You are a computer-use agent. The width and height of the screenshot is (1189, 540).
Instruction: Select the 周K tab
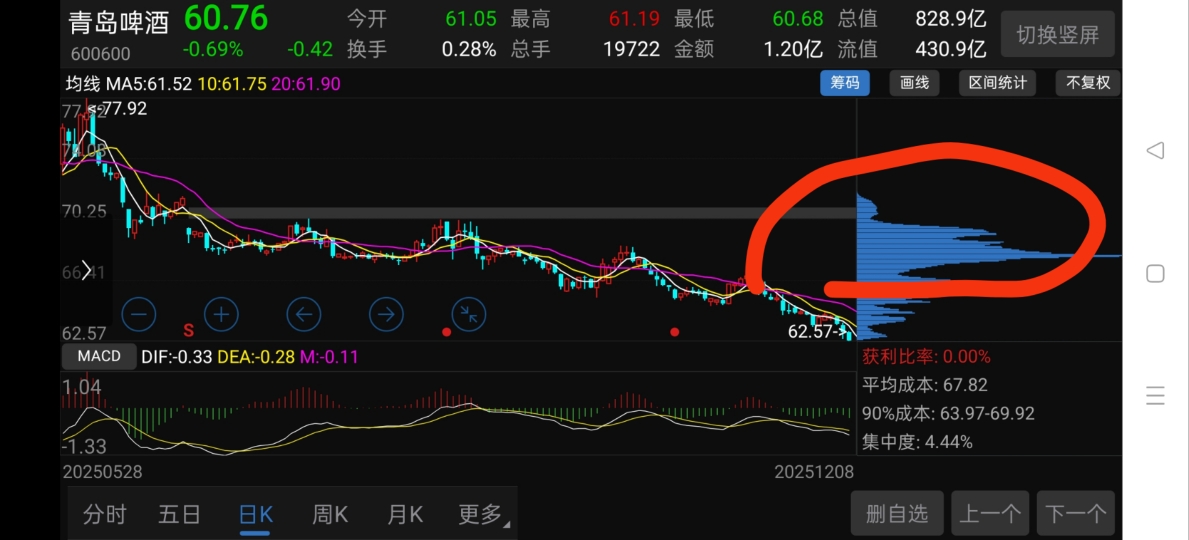pyautogui.click(x=331, y=515)
